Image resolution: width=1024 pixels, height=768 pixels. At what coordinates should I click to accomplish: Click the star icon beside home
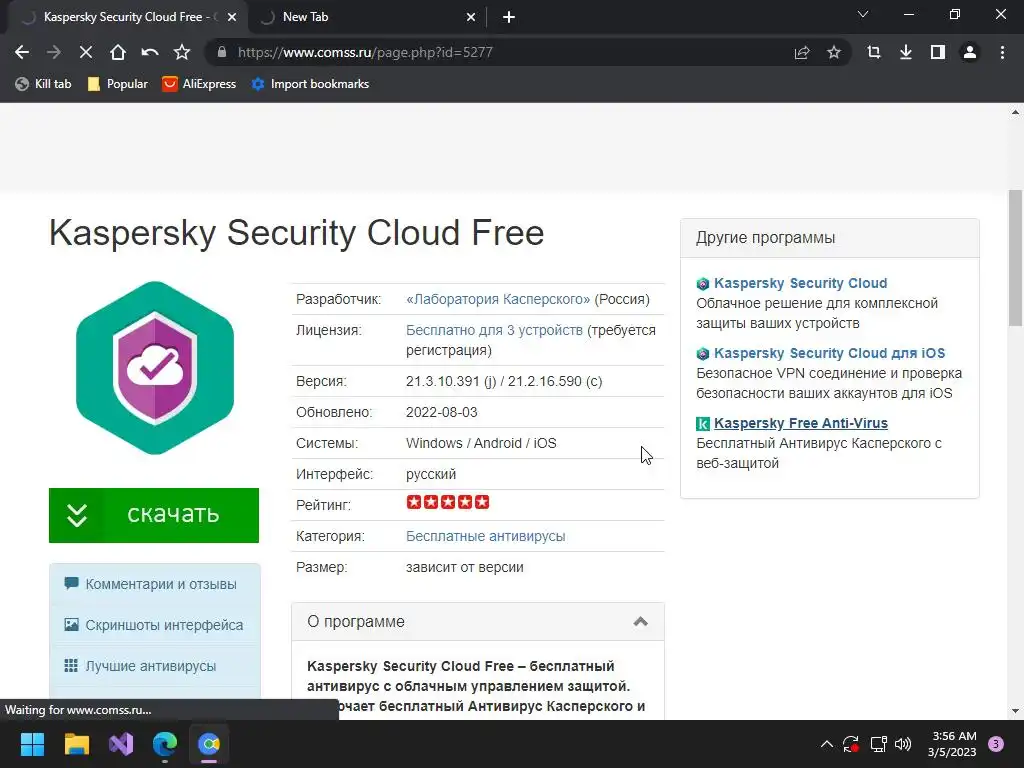[x=182, y=52]
